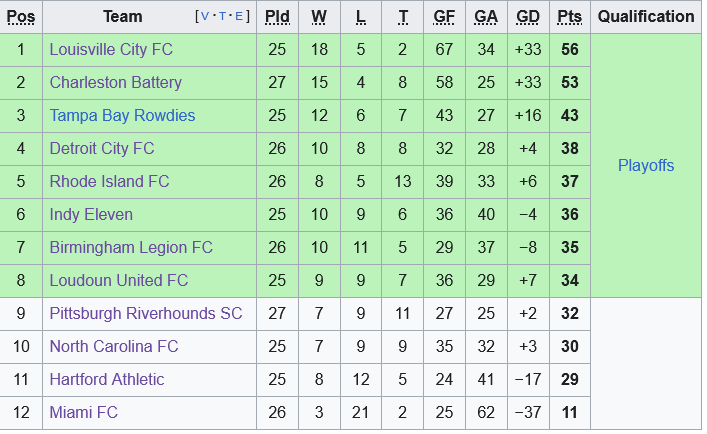Click the E (edit) template link

pyautogui.click(x=238, y=17)
